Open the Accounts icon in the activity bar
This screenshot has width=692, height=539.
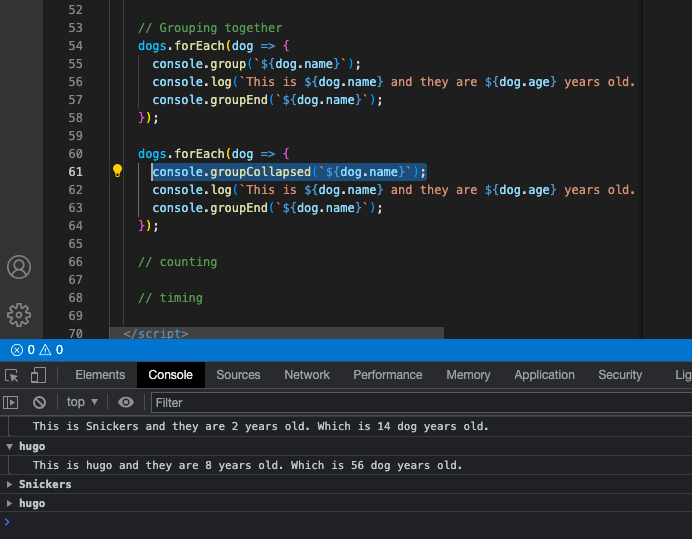point(19,267)
